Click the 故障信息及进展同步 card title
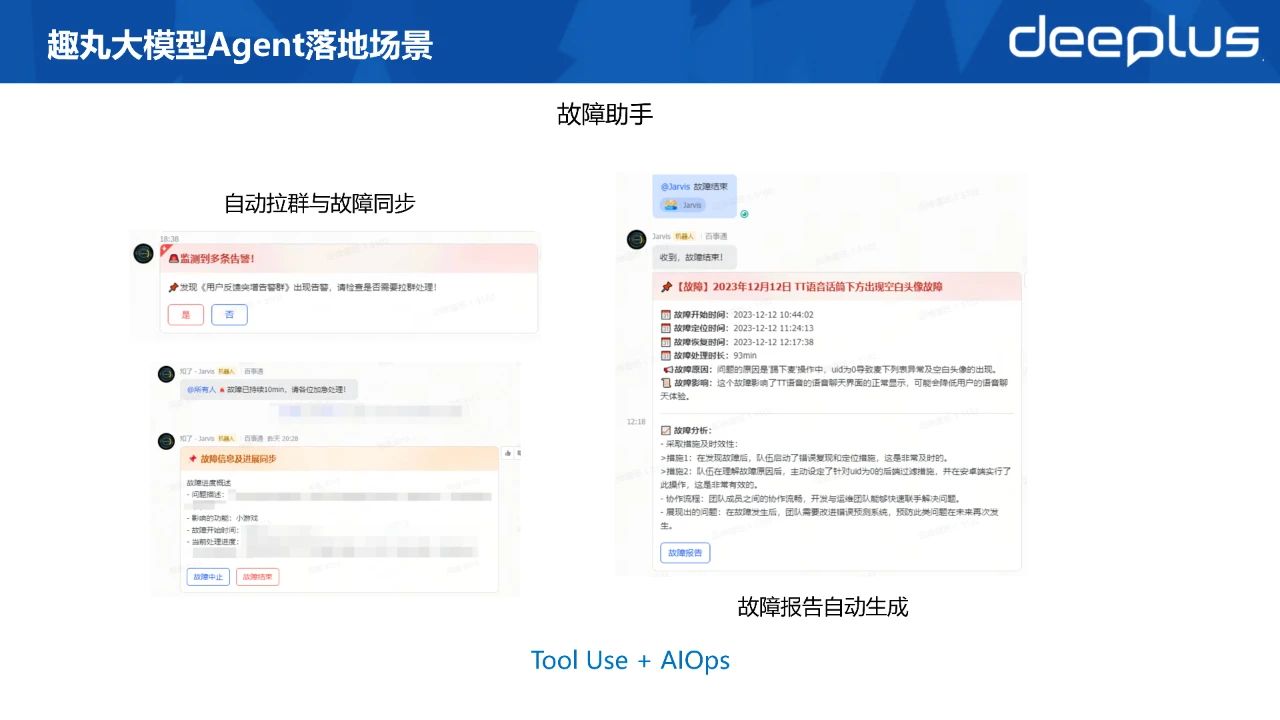This screenshot has width=1280, height=720. coord(238,458)
